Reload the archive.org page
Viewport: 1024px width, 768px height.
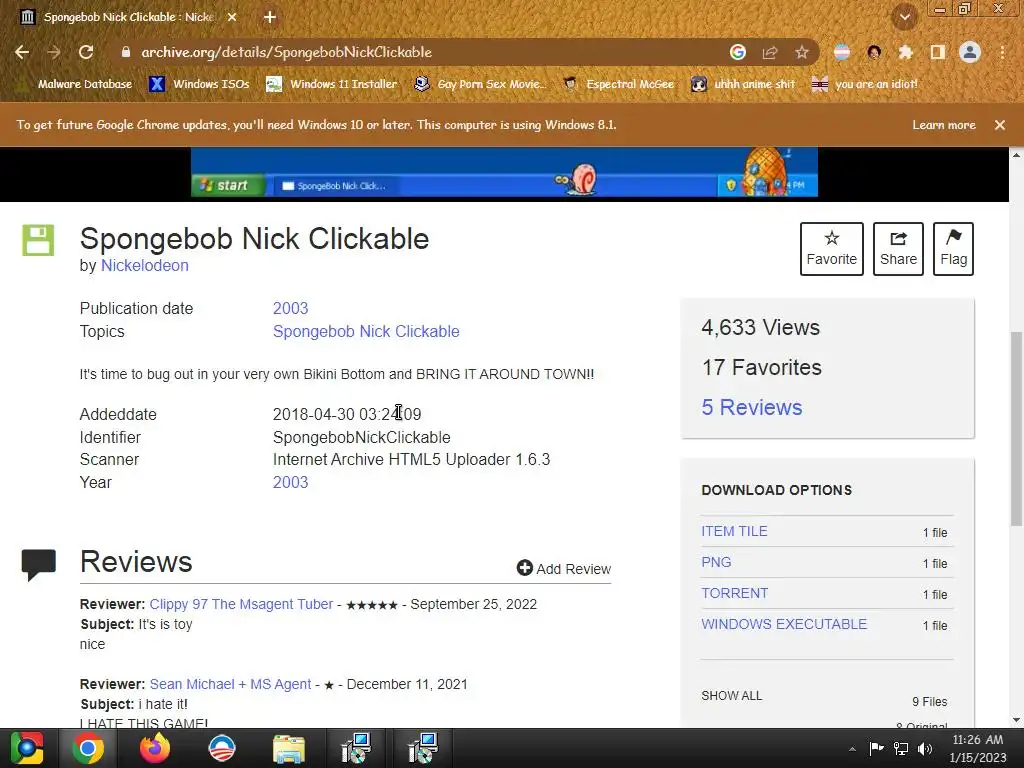pyautogui.click(x=86, y=52)
